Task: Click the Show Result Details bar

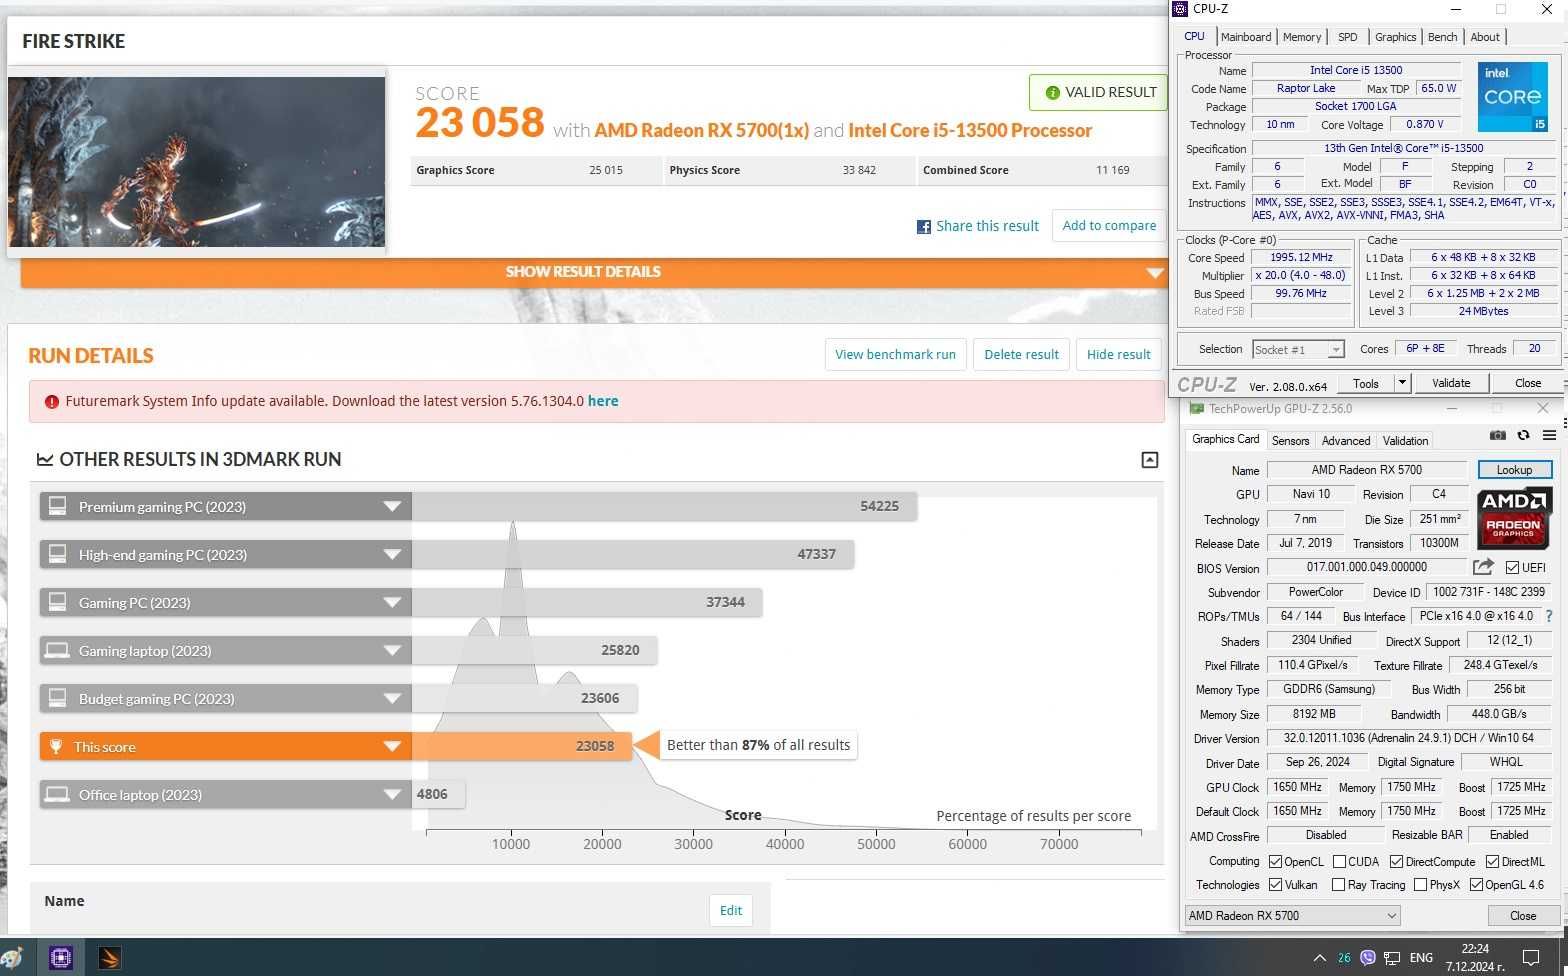Action: [x=593, y=272]
